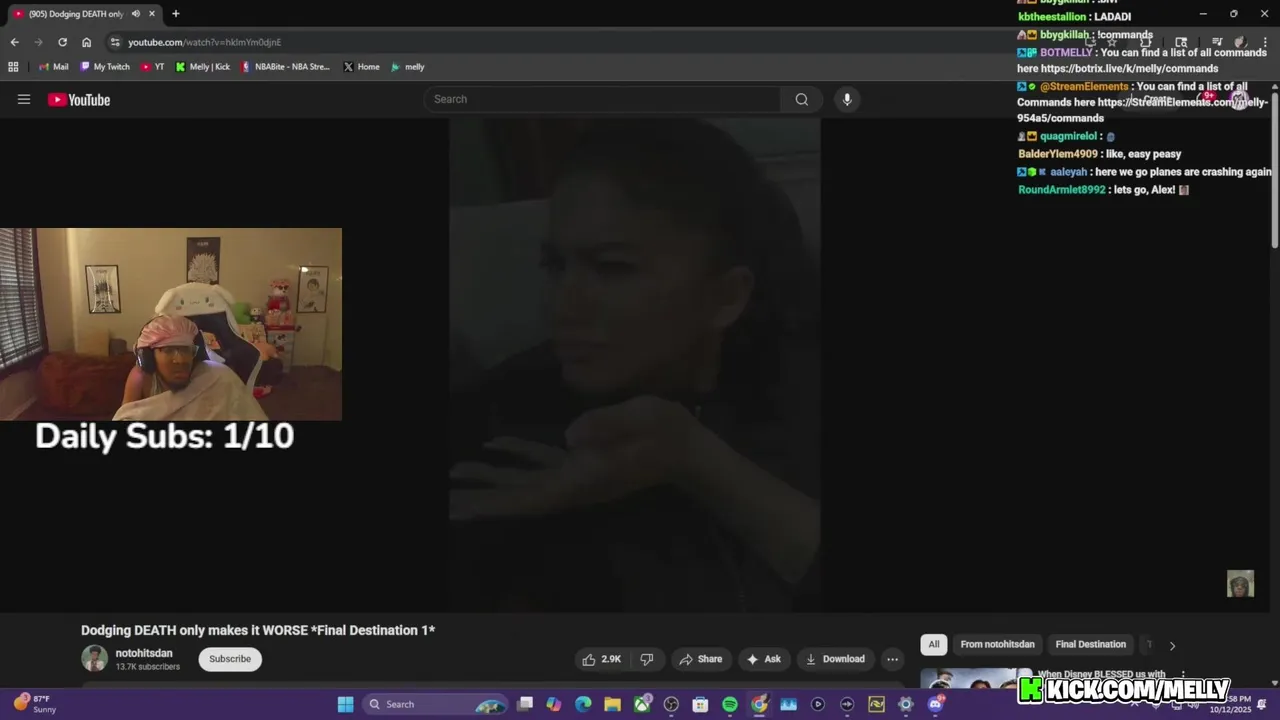Ask about this video
The height and width of the screenshot is (720, 1280).
[x=763, y=659]
